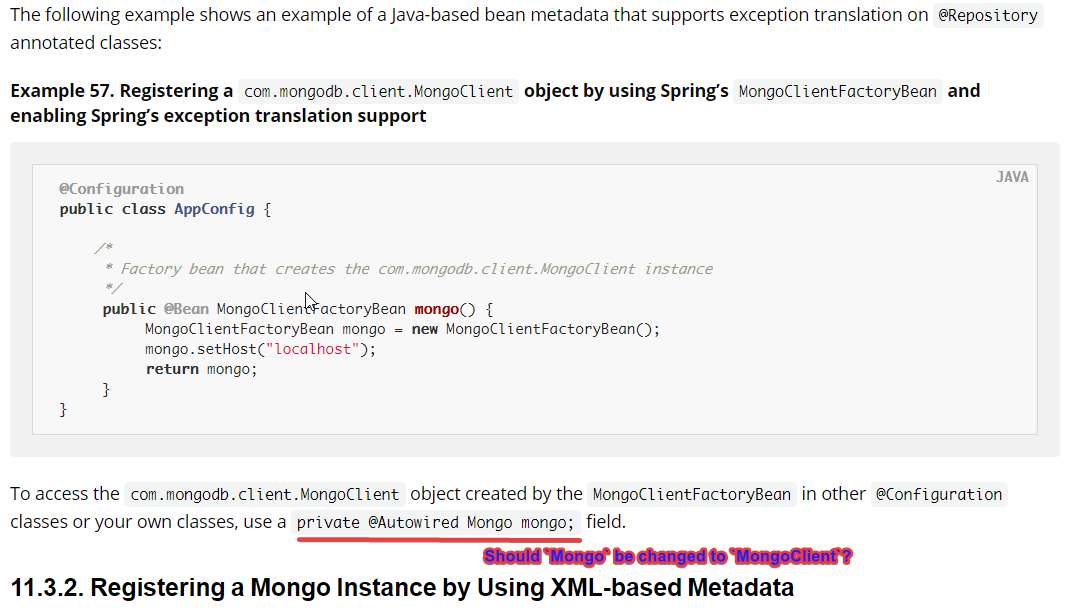
Task: Click com.mongodb.client.MongoClient code in the bottom paragraph
Action: coord(265,494)
